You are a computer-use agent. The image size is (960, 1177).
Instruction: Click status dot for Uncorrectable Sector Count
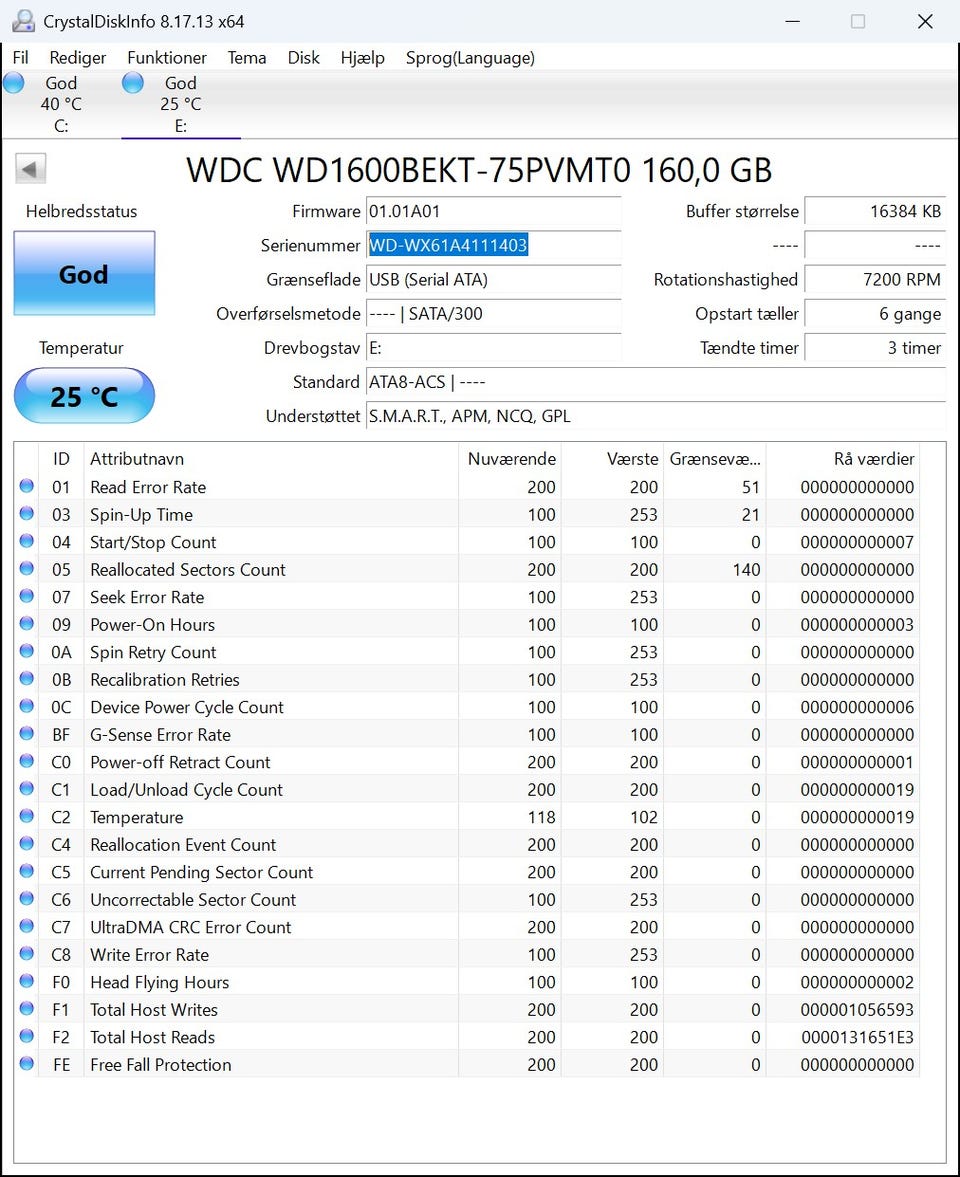click(x=27, y=899)
